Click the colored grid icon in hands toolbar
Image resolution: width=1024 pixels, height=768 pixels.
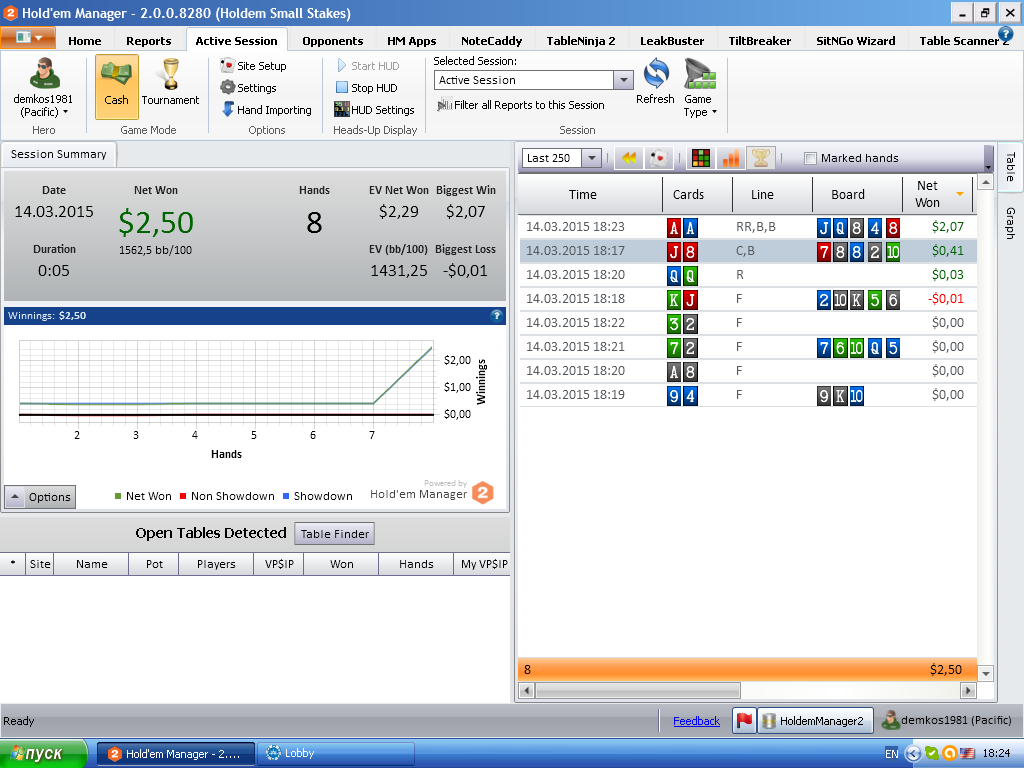701,158
